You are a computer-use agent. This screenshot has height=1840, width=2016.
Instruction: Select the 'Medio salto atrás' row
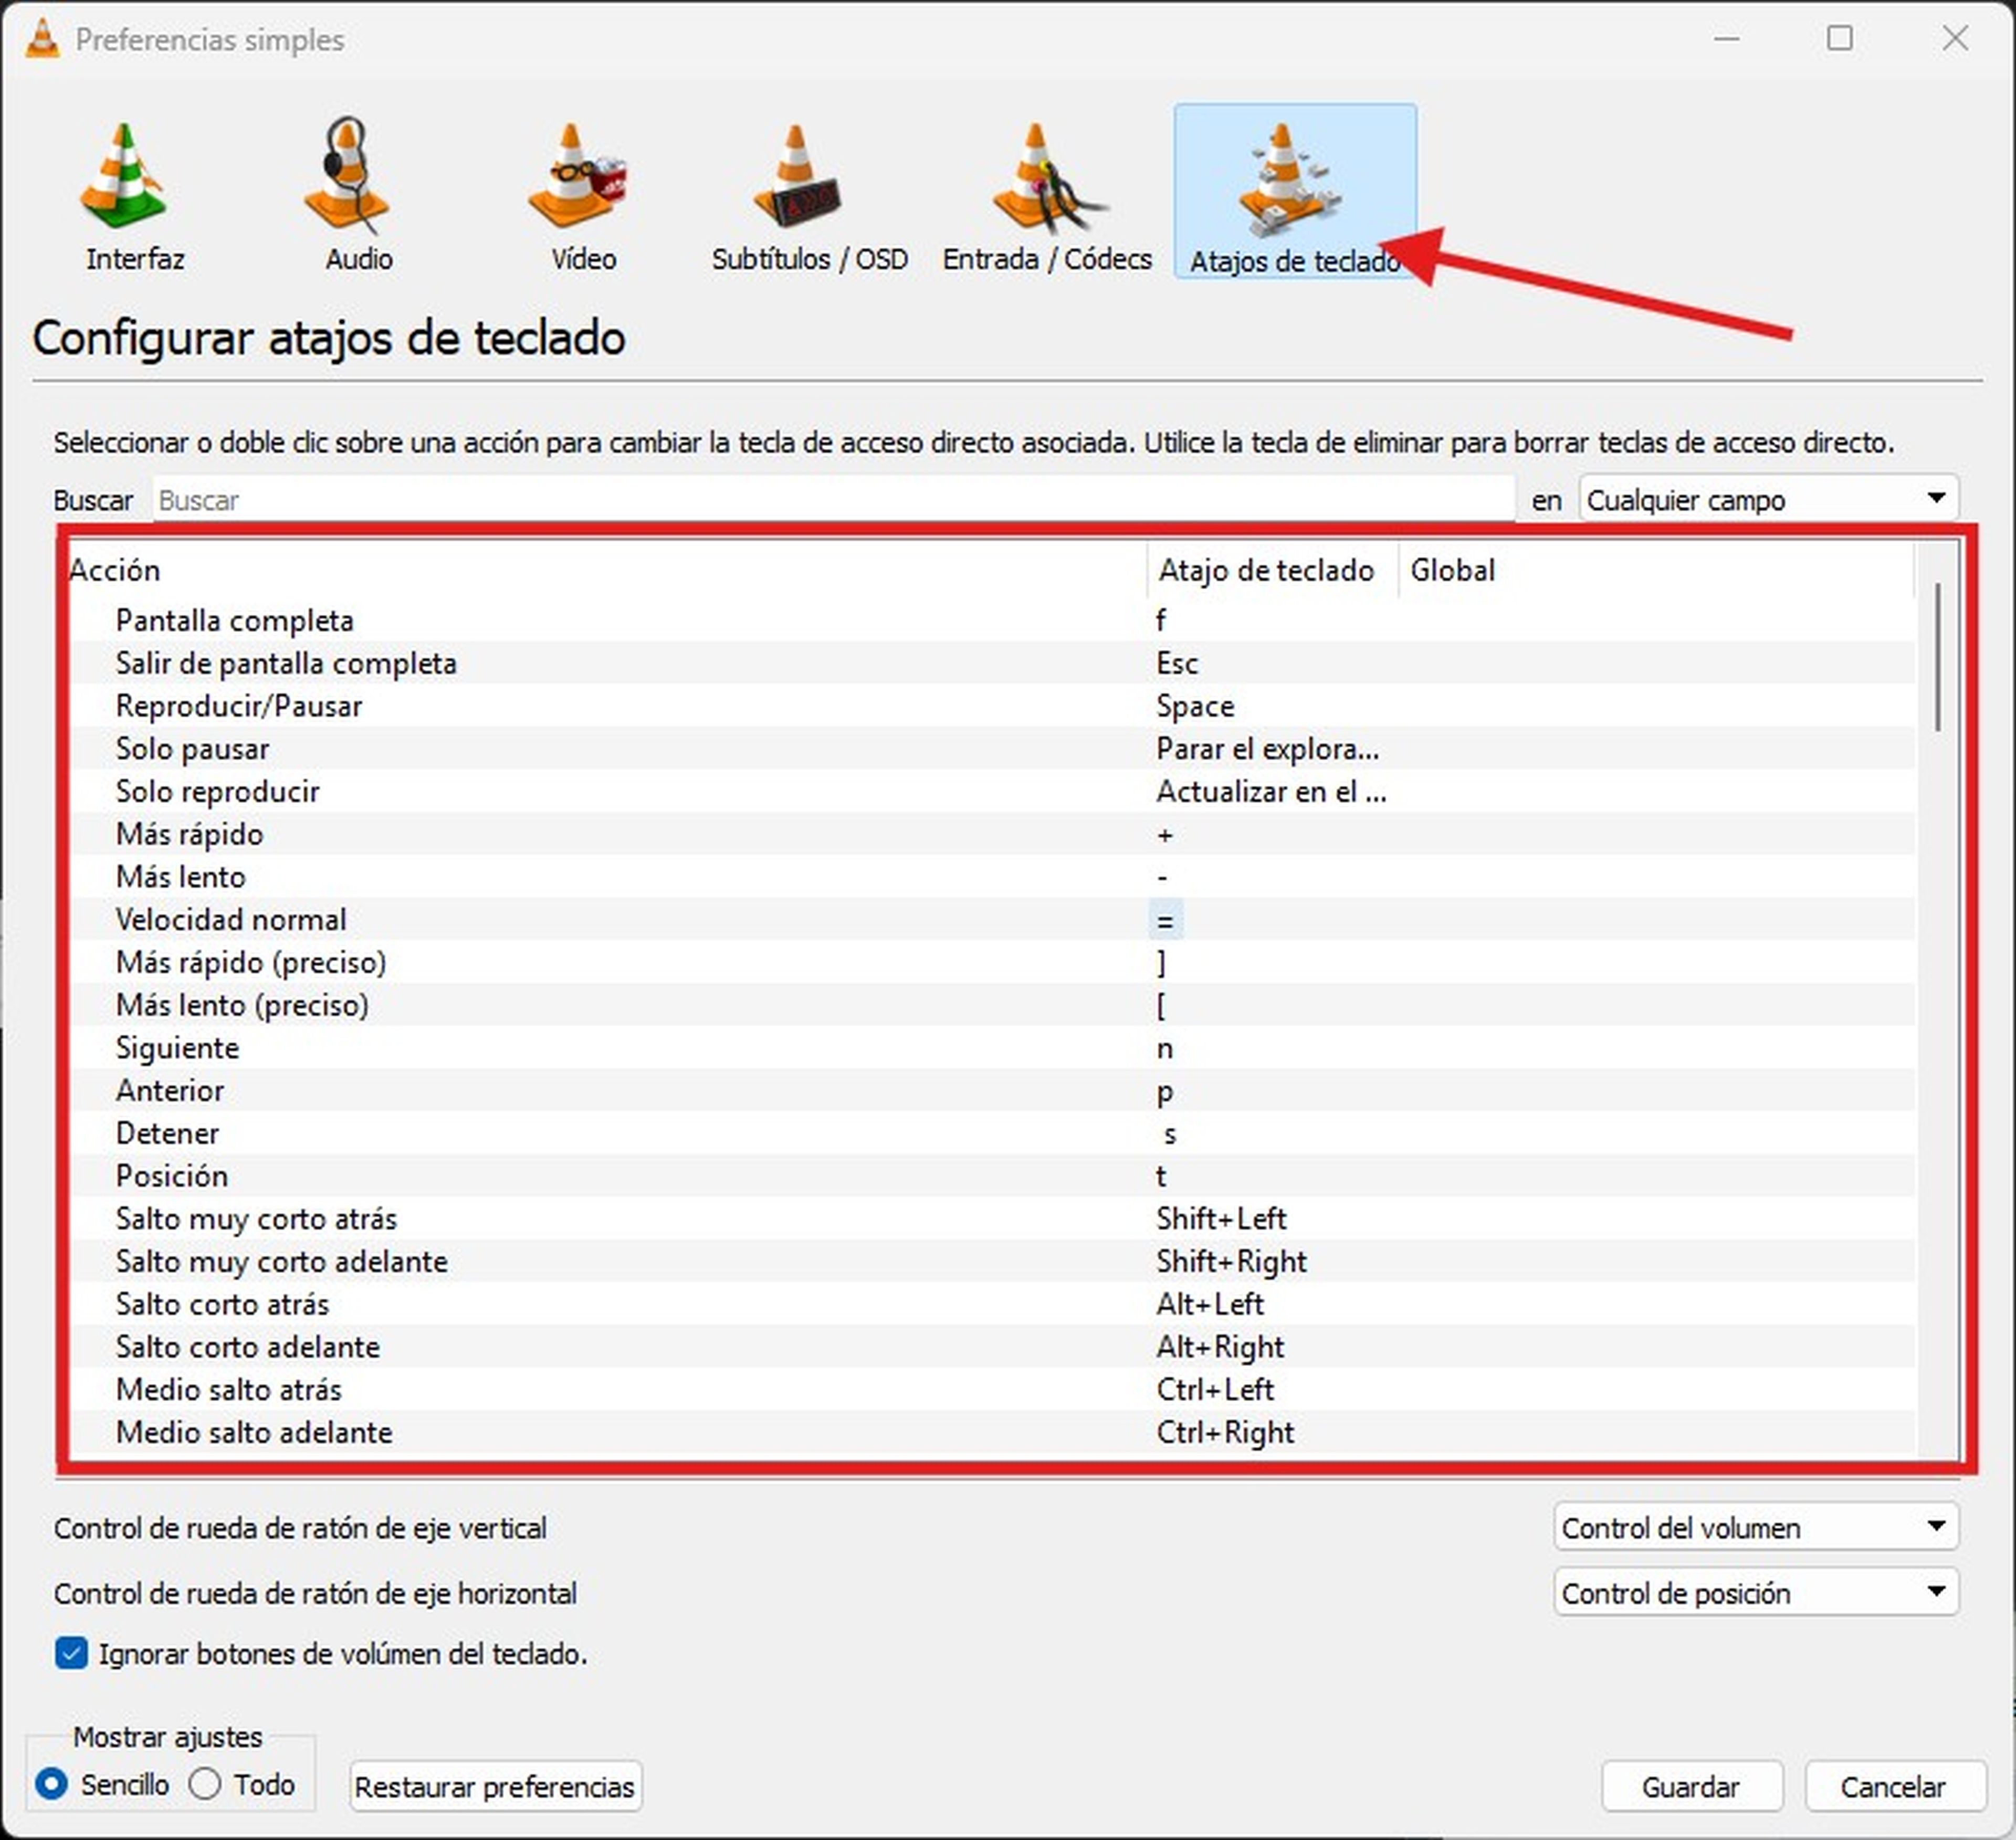pyautogui.click(x=992, y=1389)
